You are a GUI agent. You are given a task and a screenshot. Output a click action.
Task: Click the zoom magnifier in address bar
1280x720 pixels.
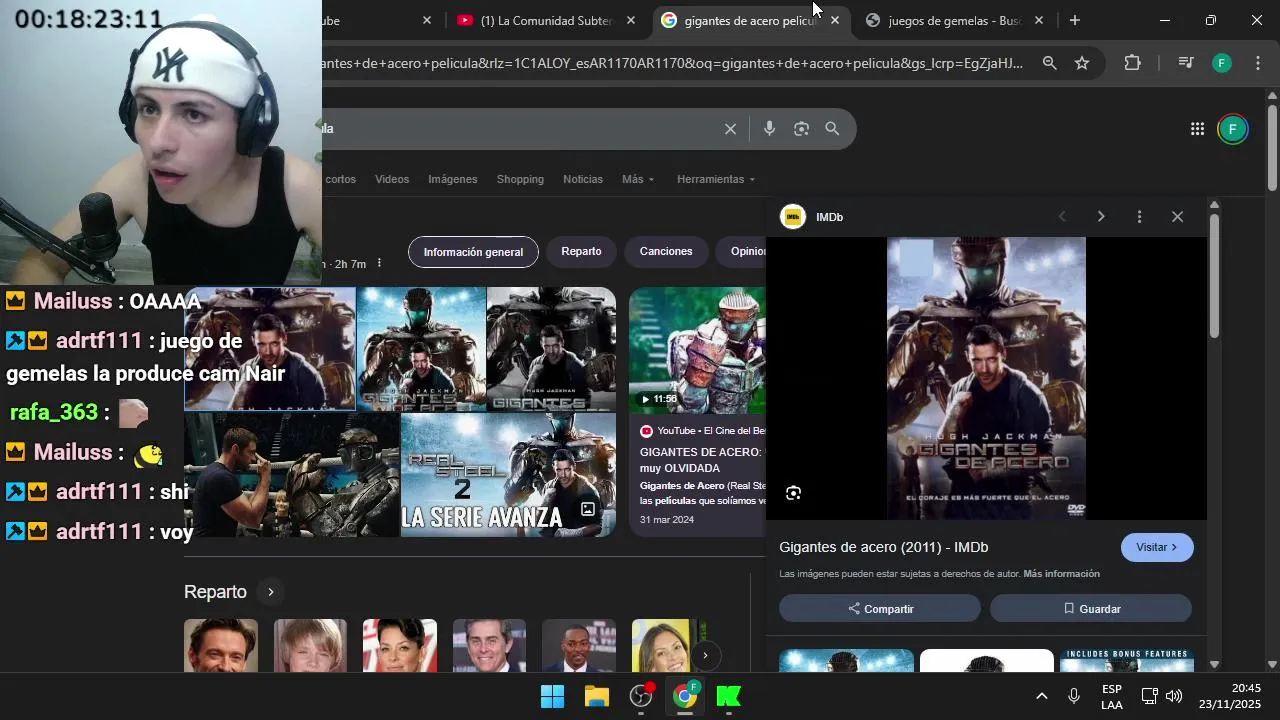coord(1049,63)
